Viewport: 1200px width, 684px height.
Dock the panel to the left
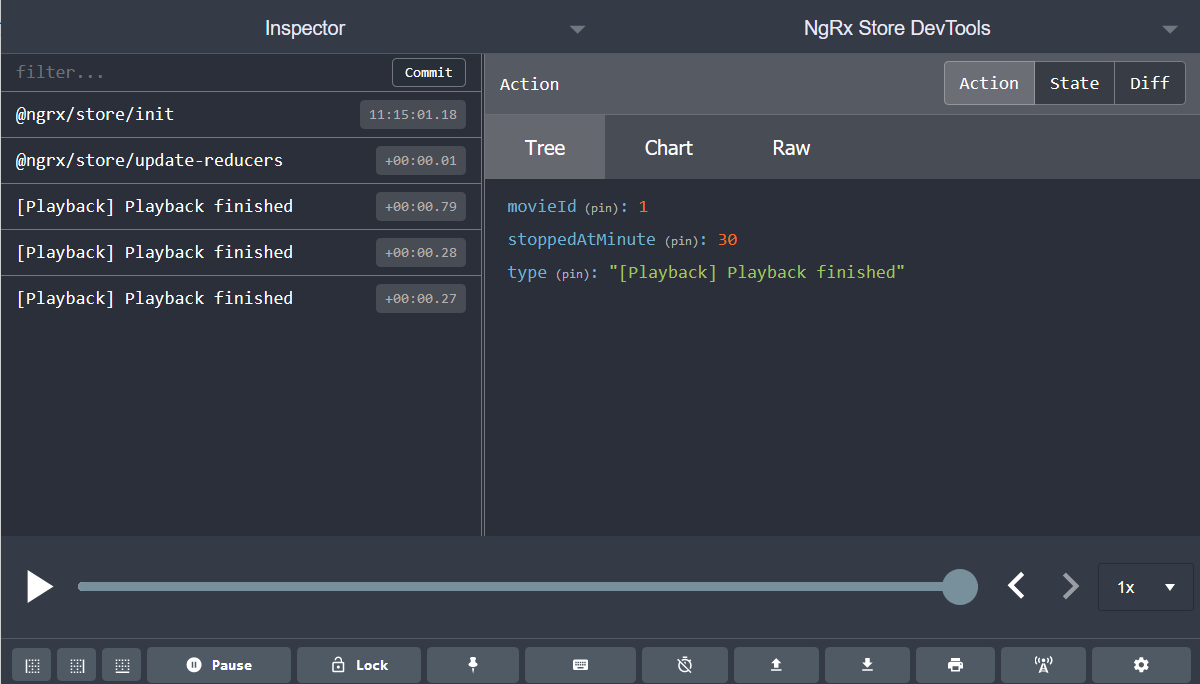click(x=32, y=665)
